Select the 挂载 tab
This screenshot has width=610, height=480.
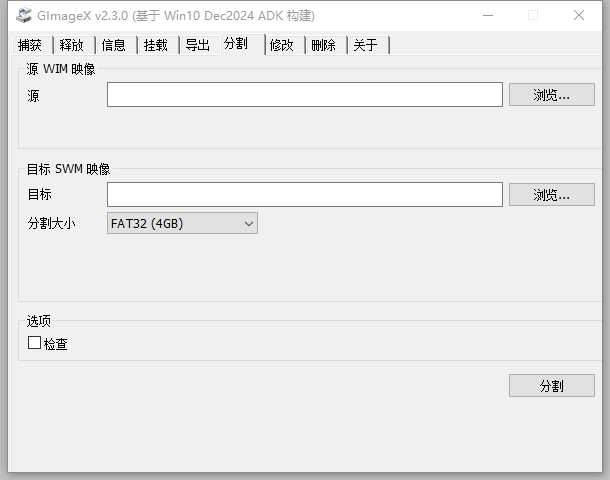coord(156,45)
